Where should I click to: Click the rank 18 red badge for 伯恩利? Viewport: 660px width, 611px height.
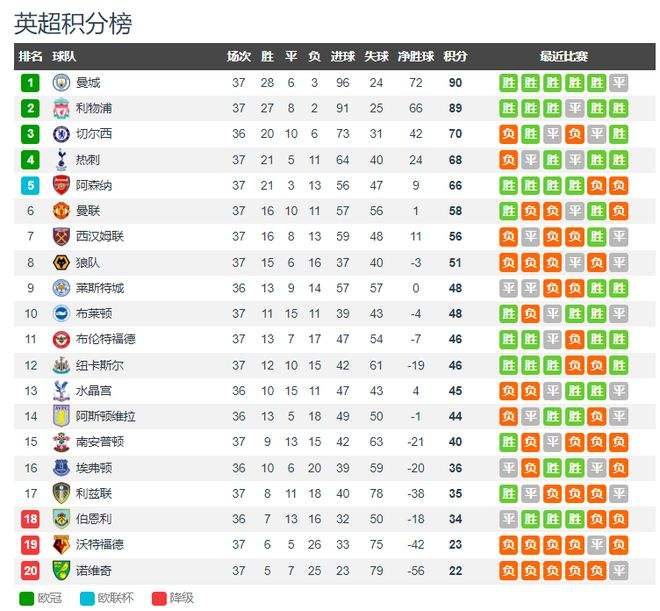[30, 519]
